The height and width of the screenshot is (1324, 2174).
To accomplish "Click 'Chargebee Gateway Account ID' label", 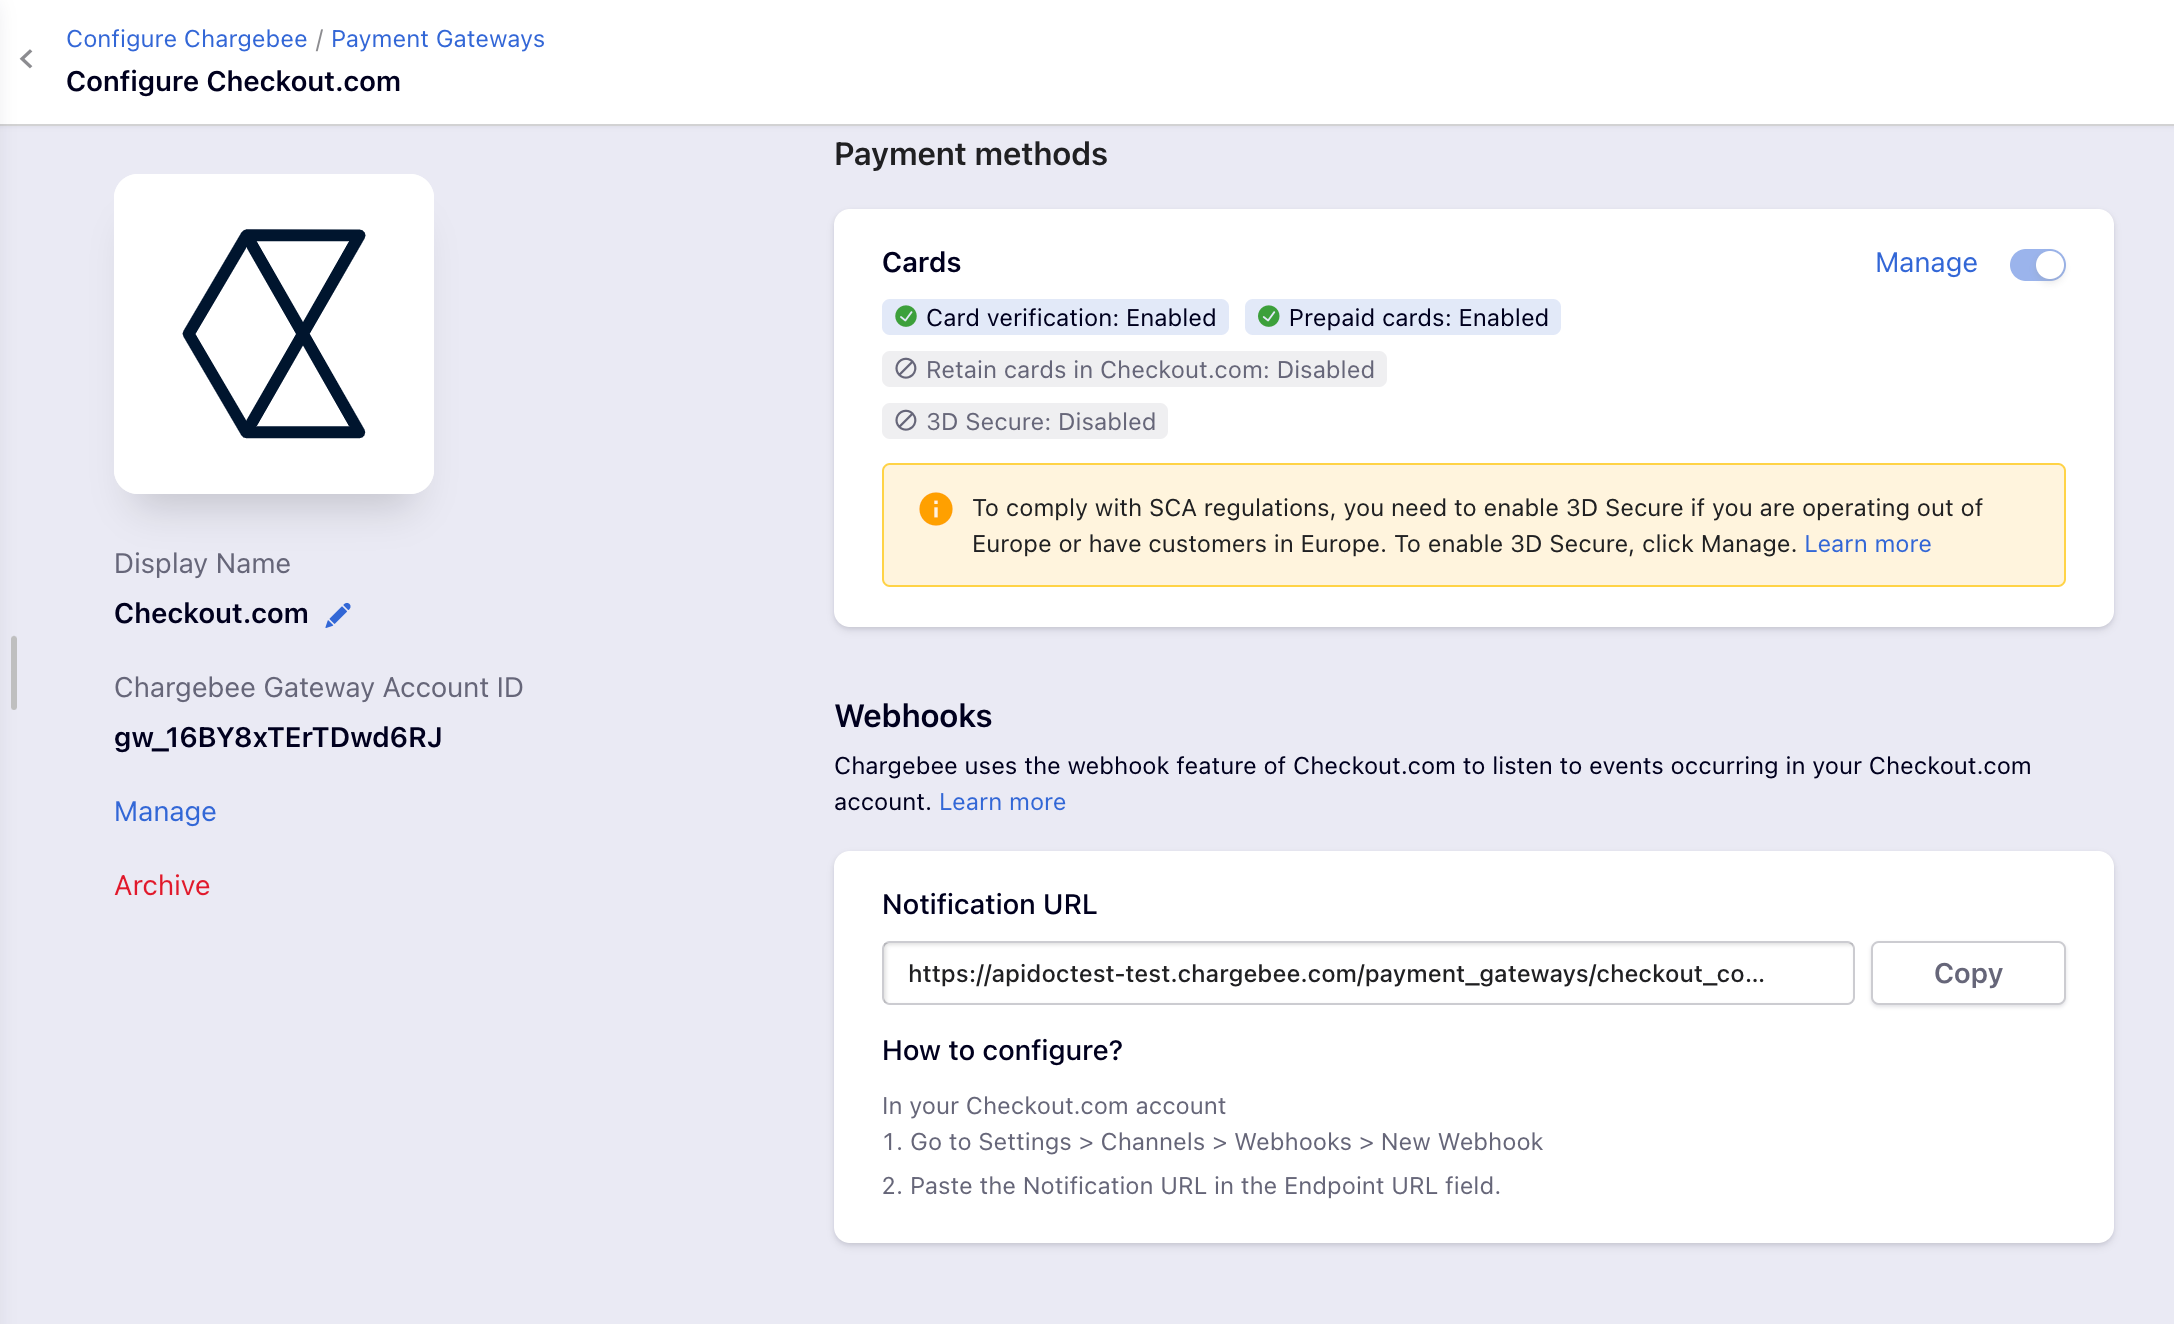I will (318, 687).
